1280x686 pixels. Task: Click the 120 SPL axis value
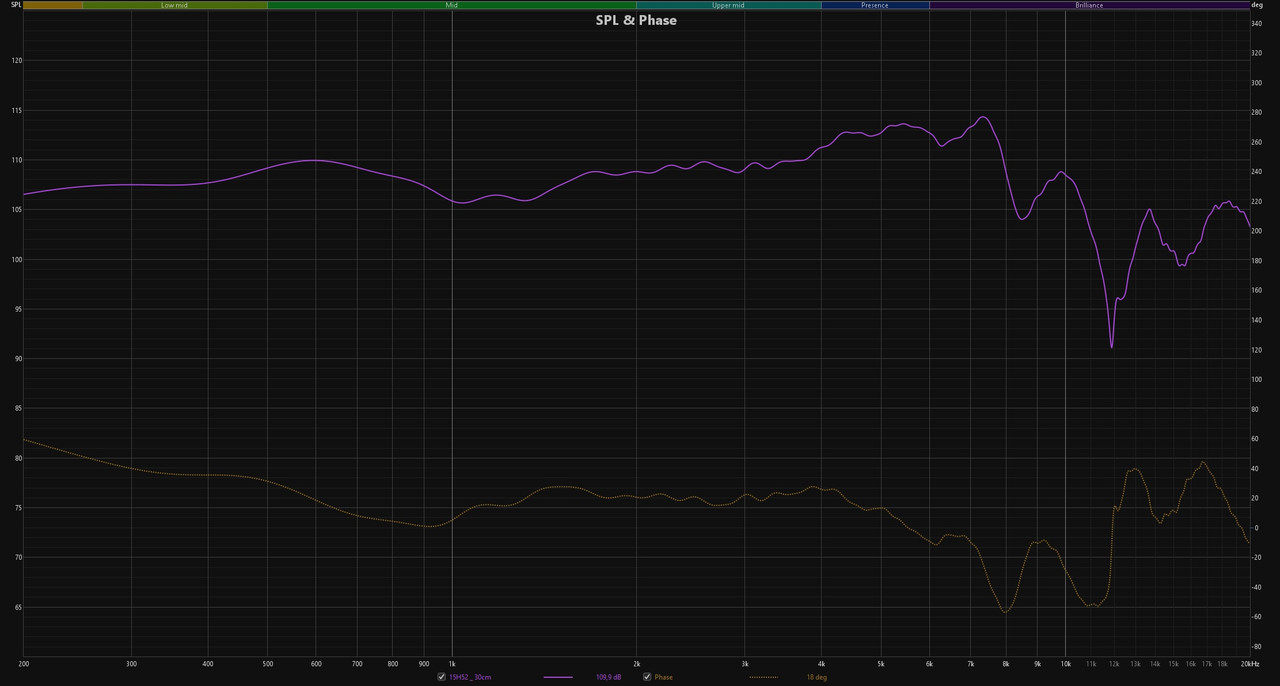[x=17, y=60]
